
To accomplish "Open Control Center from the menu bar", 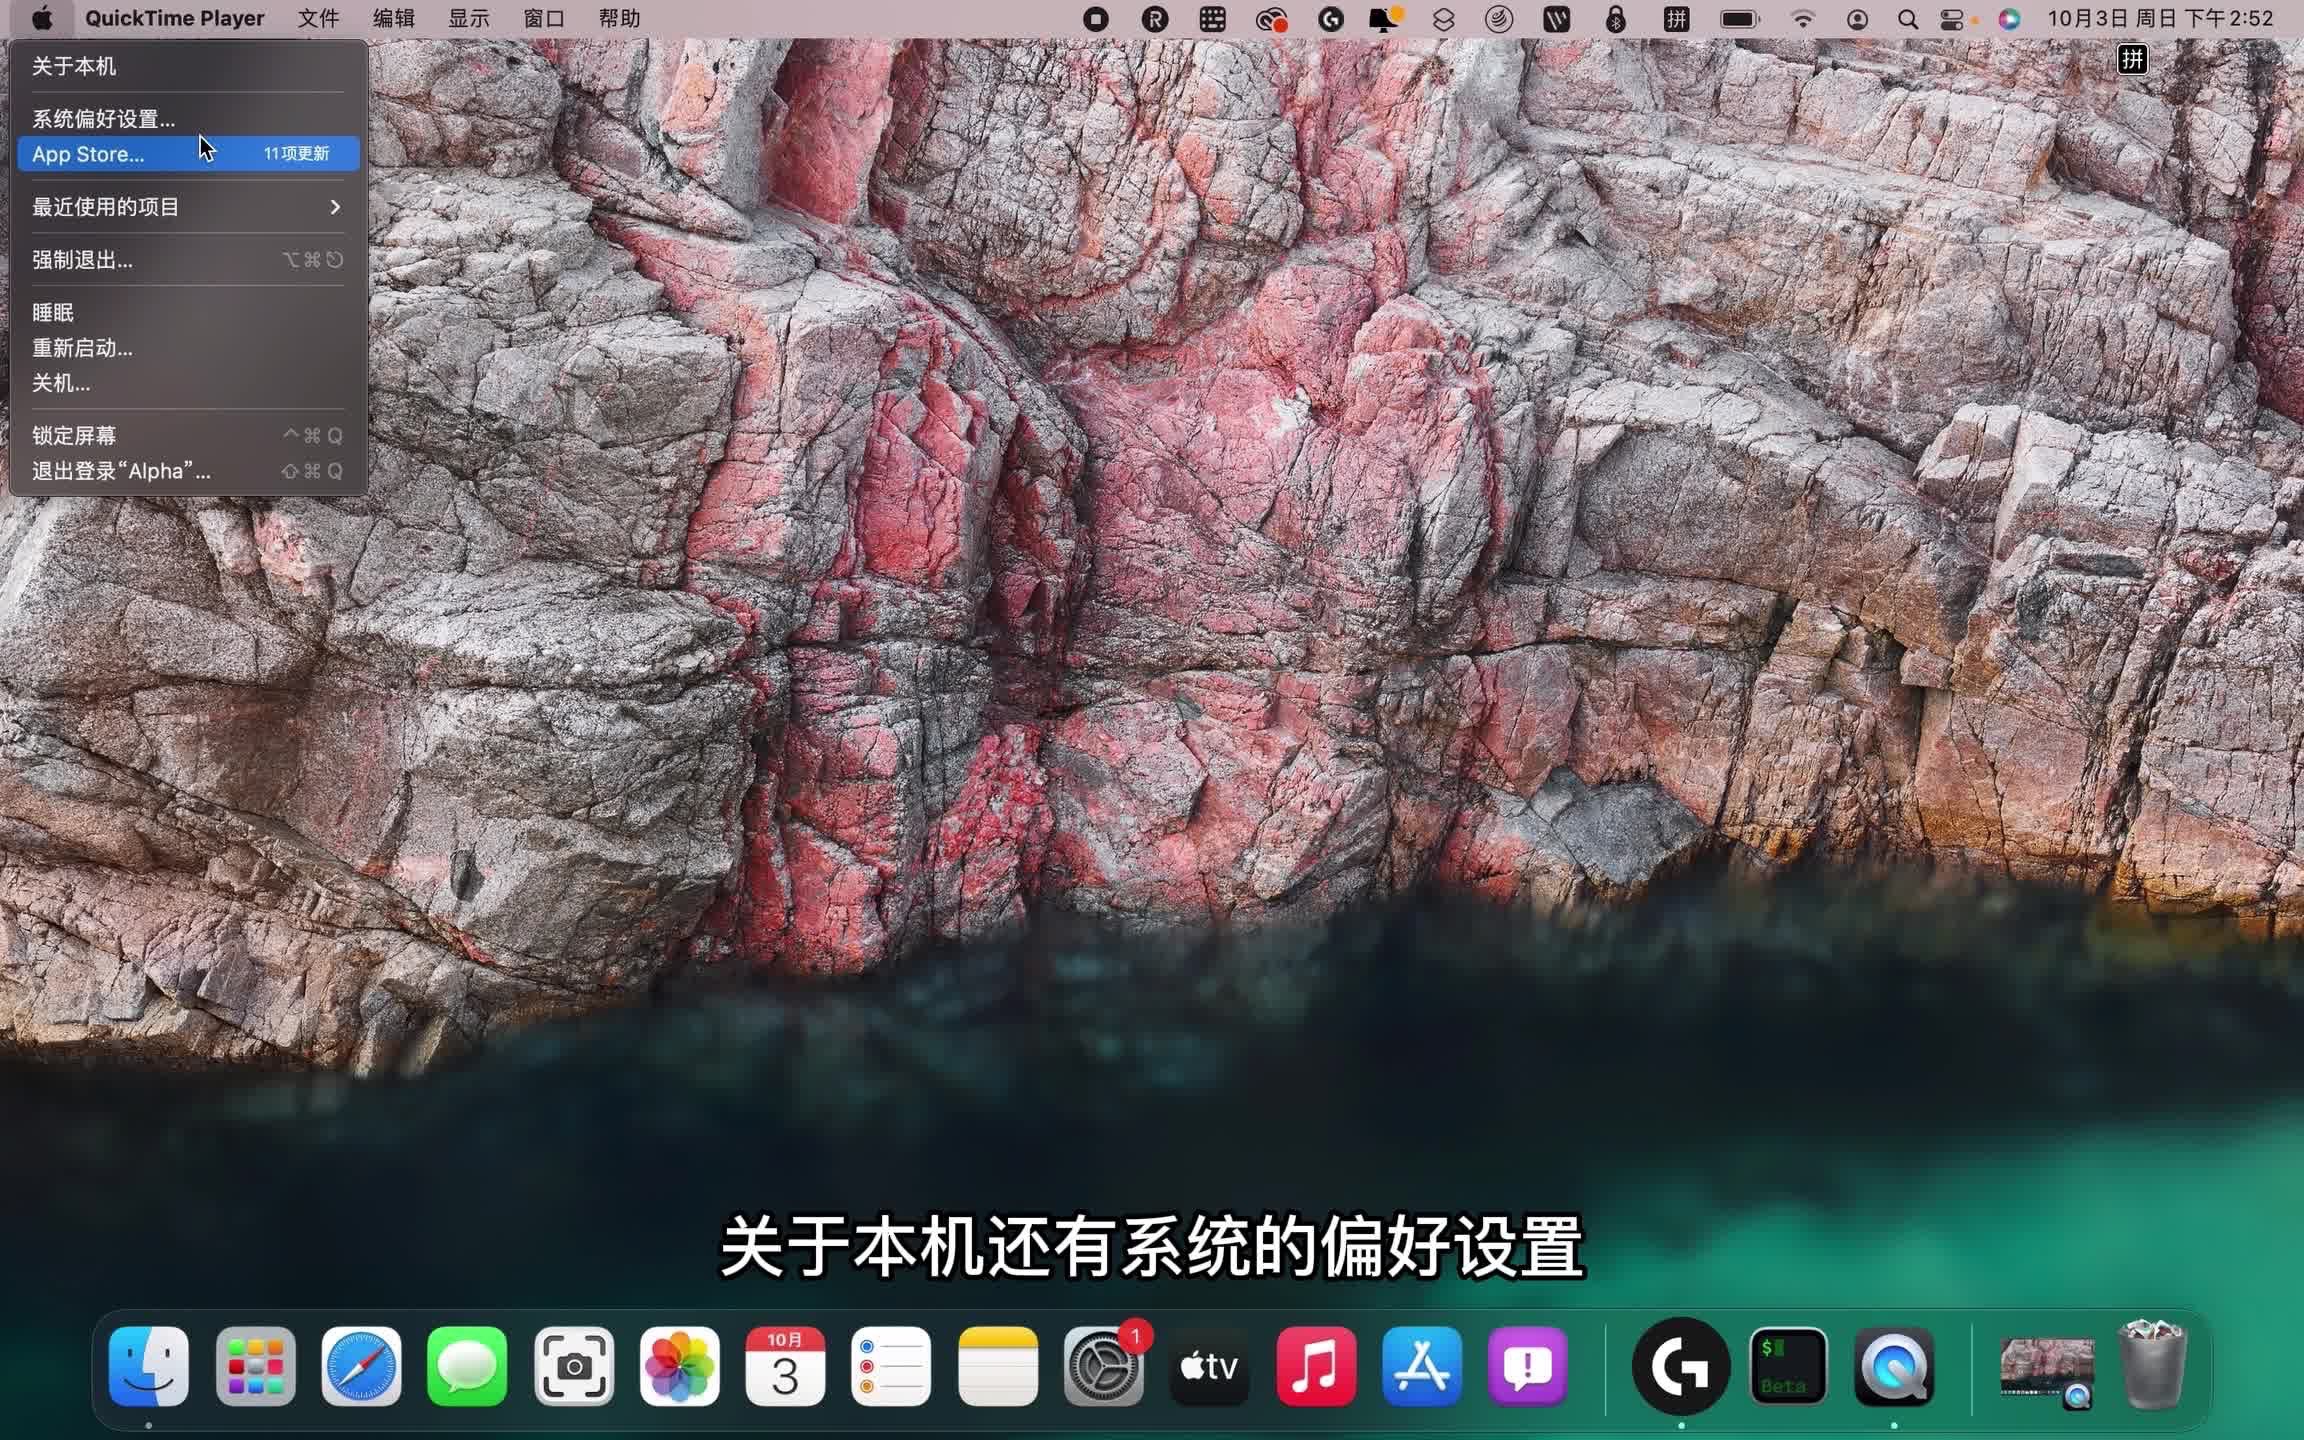I will 1953,18.
